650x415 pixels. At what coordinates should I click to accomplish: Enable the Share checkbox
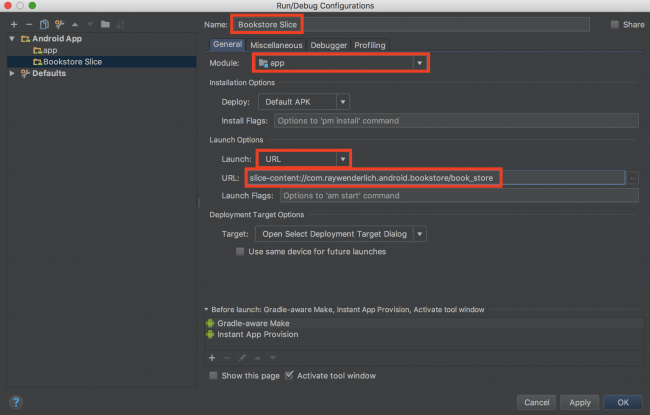615,24
